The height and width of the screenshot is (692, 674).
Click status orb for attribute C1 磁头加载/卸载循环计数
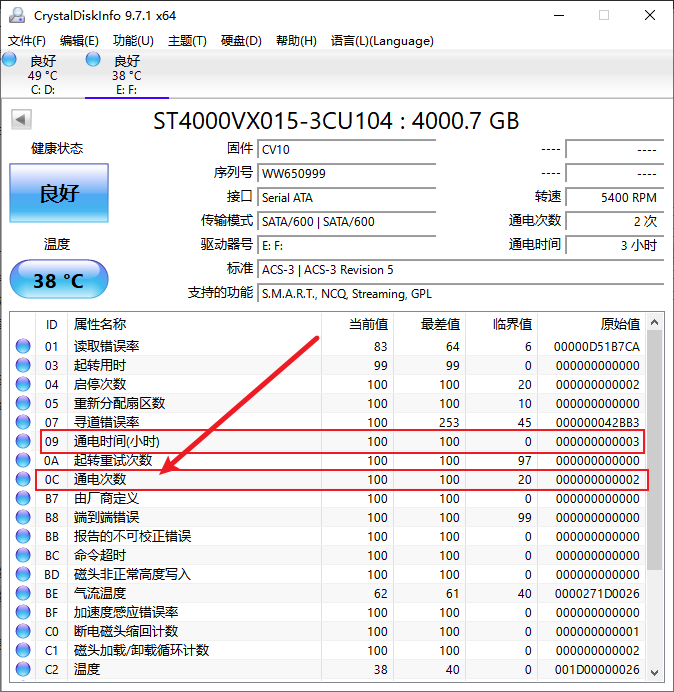click(23, 650)
